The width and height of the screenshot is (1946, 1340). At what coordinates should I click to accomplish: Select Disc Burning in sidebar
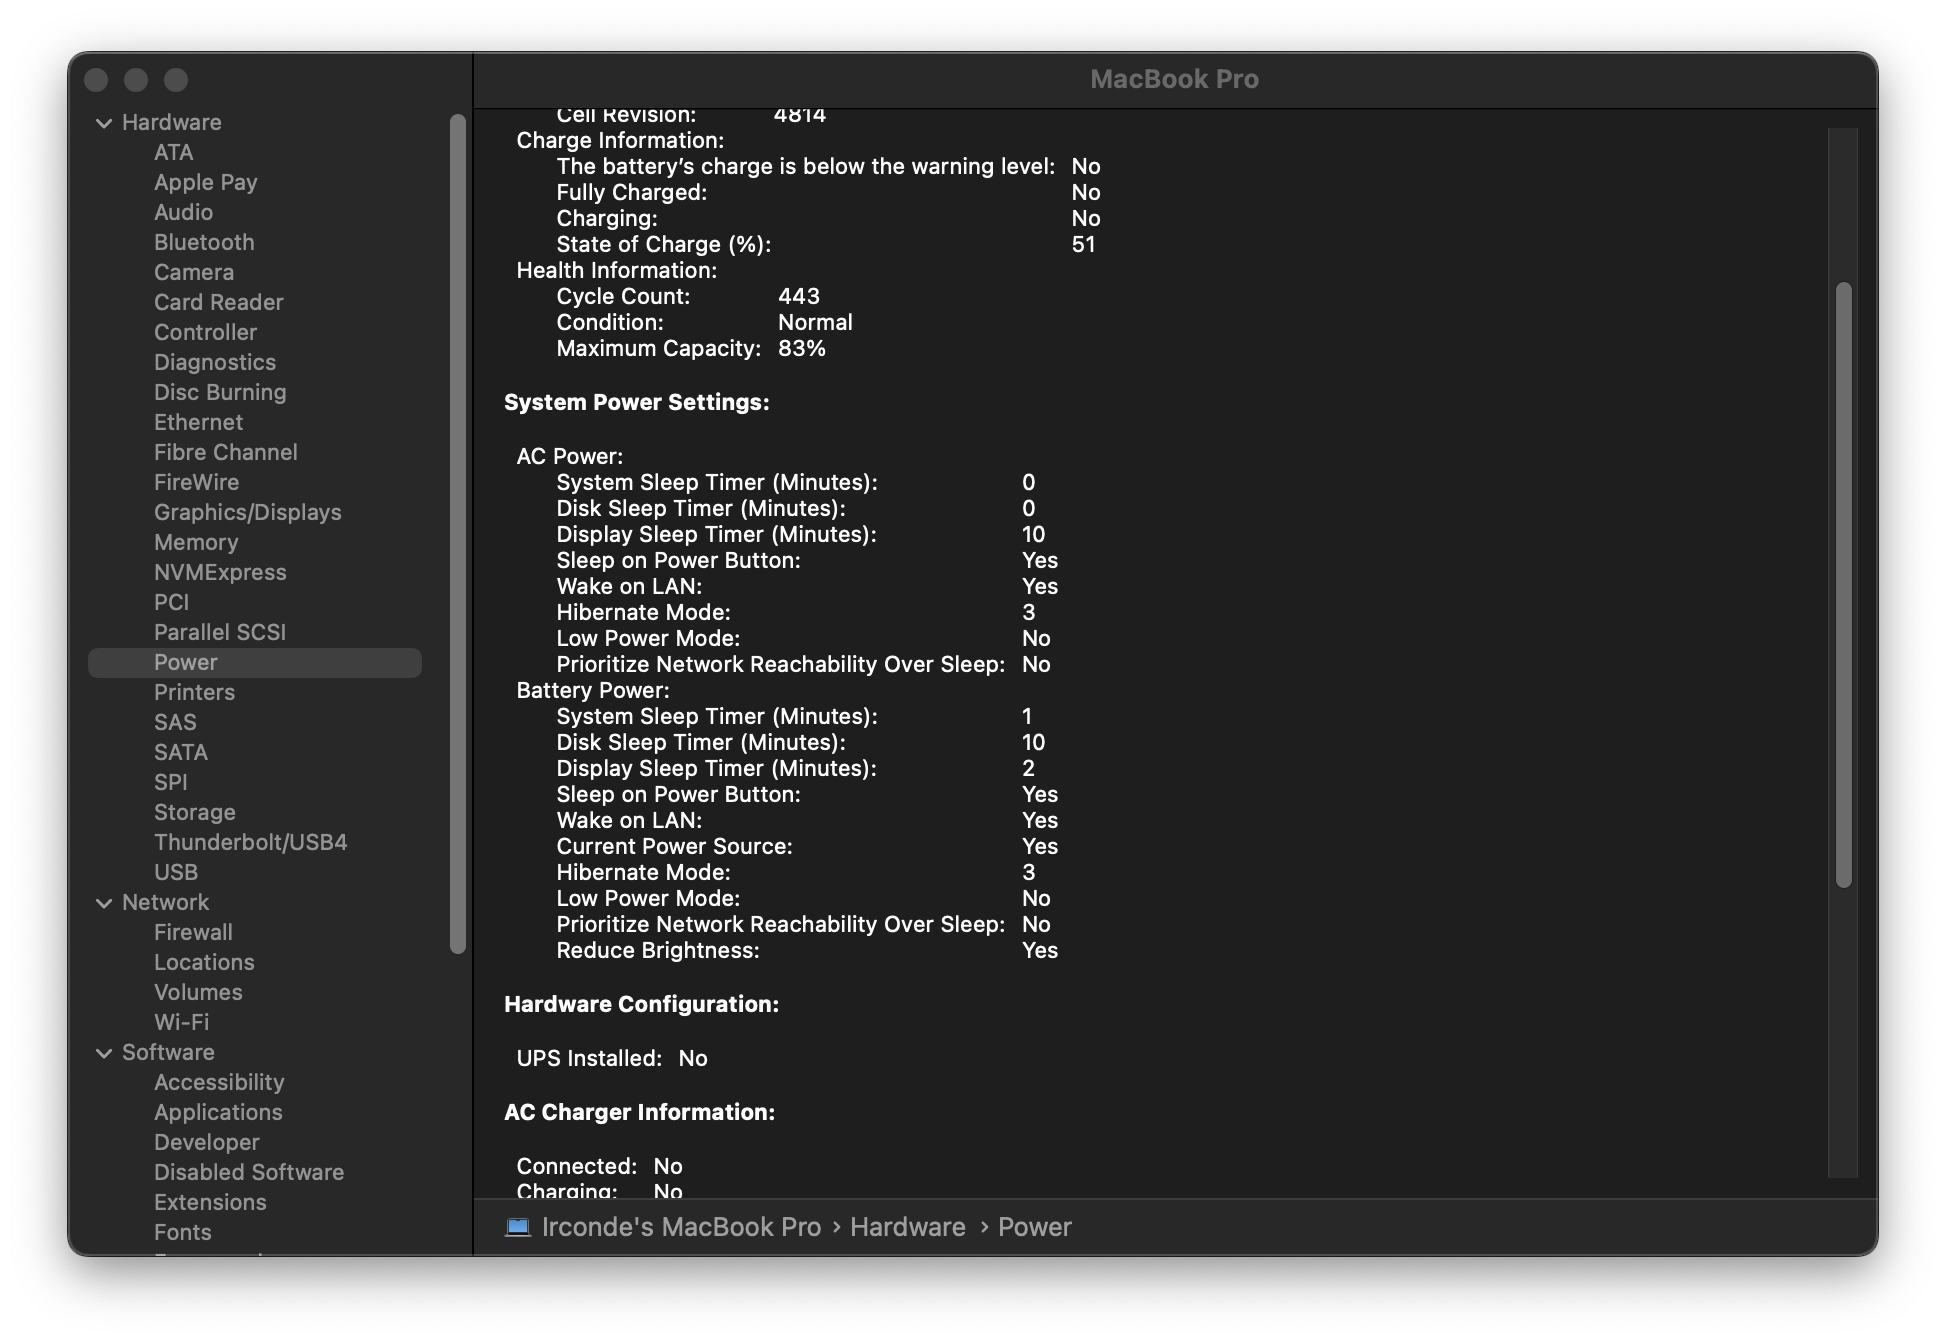click(220, 392)
